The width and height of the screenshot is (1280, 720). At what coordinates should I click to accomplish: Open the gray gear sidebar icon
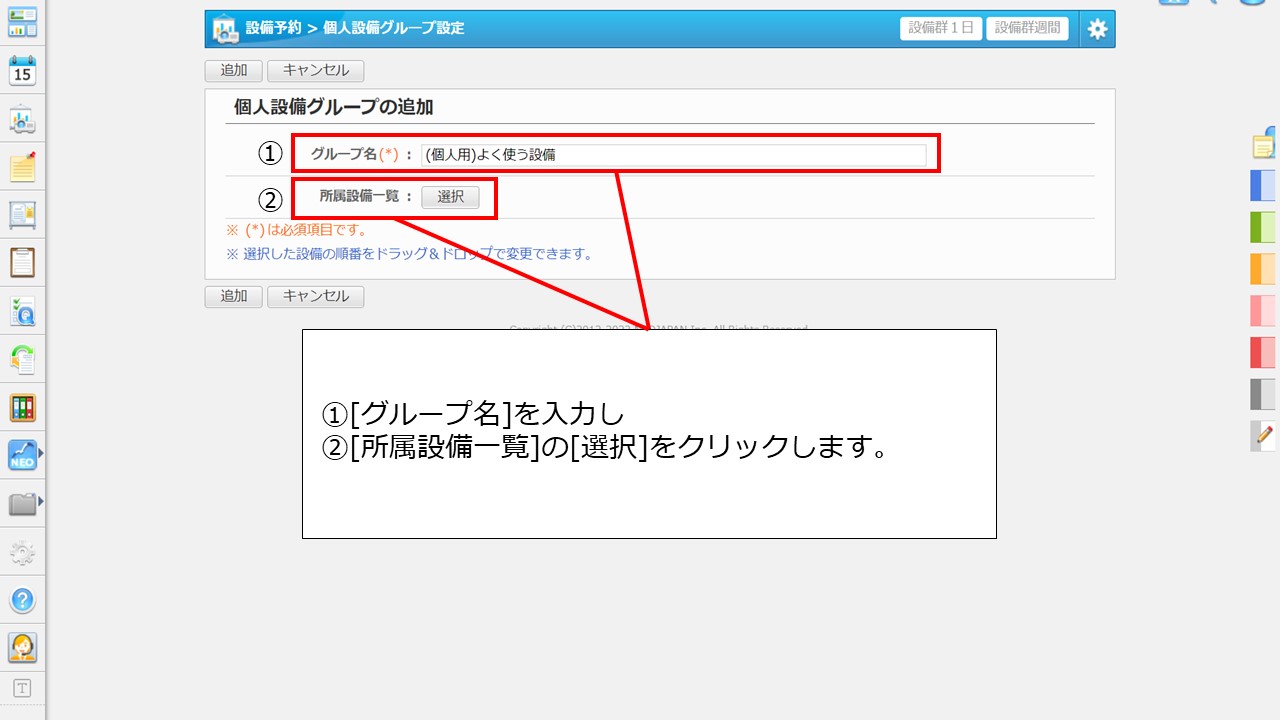(22, 552)
